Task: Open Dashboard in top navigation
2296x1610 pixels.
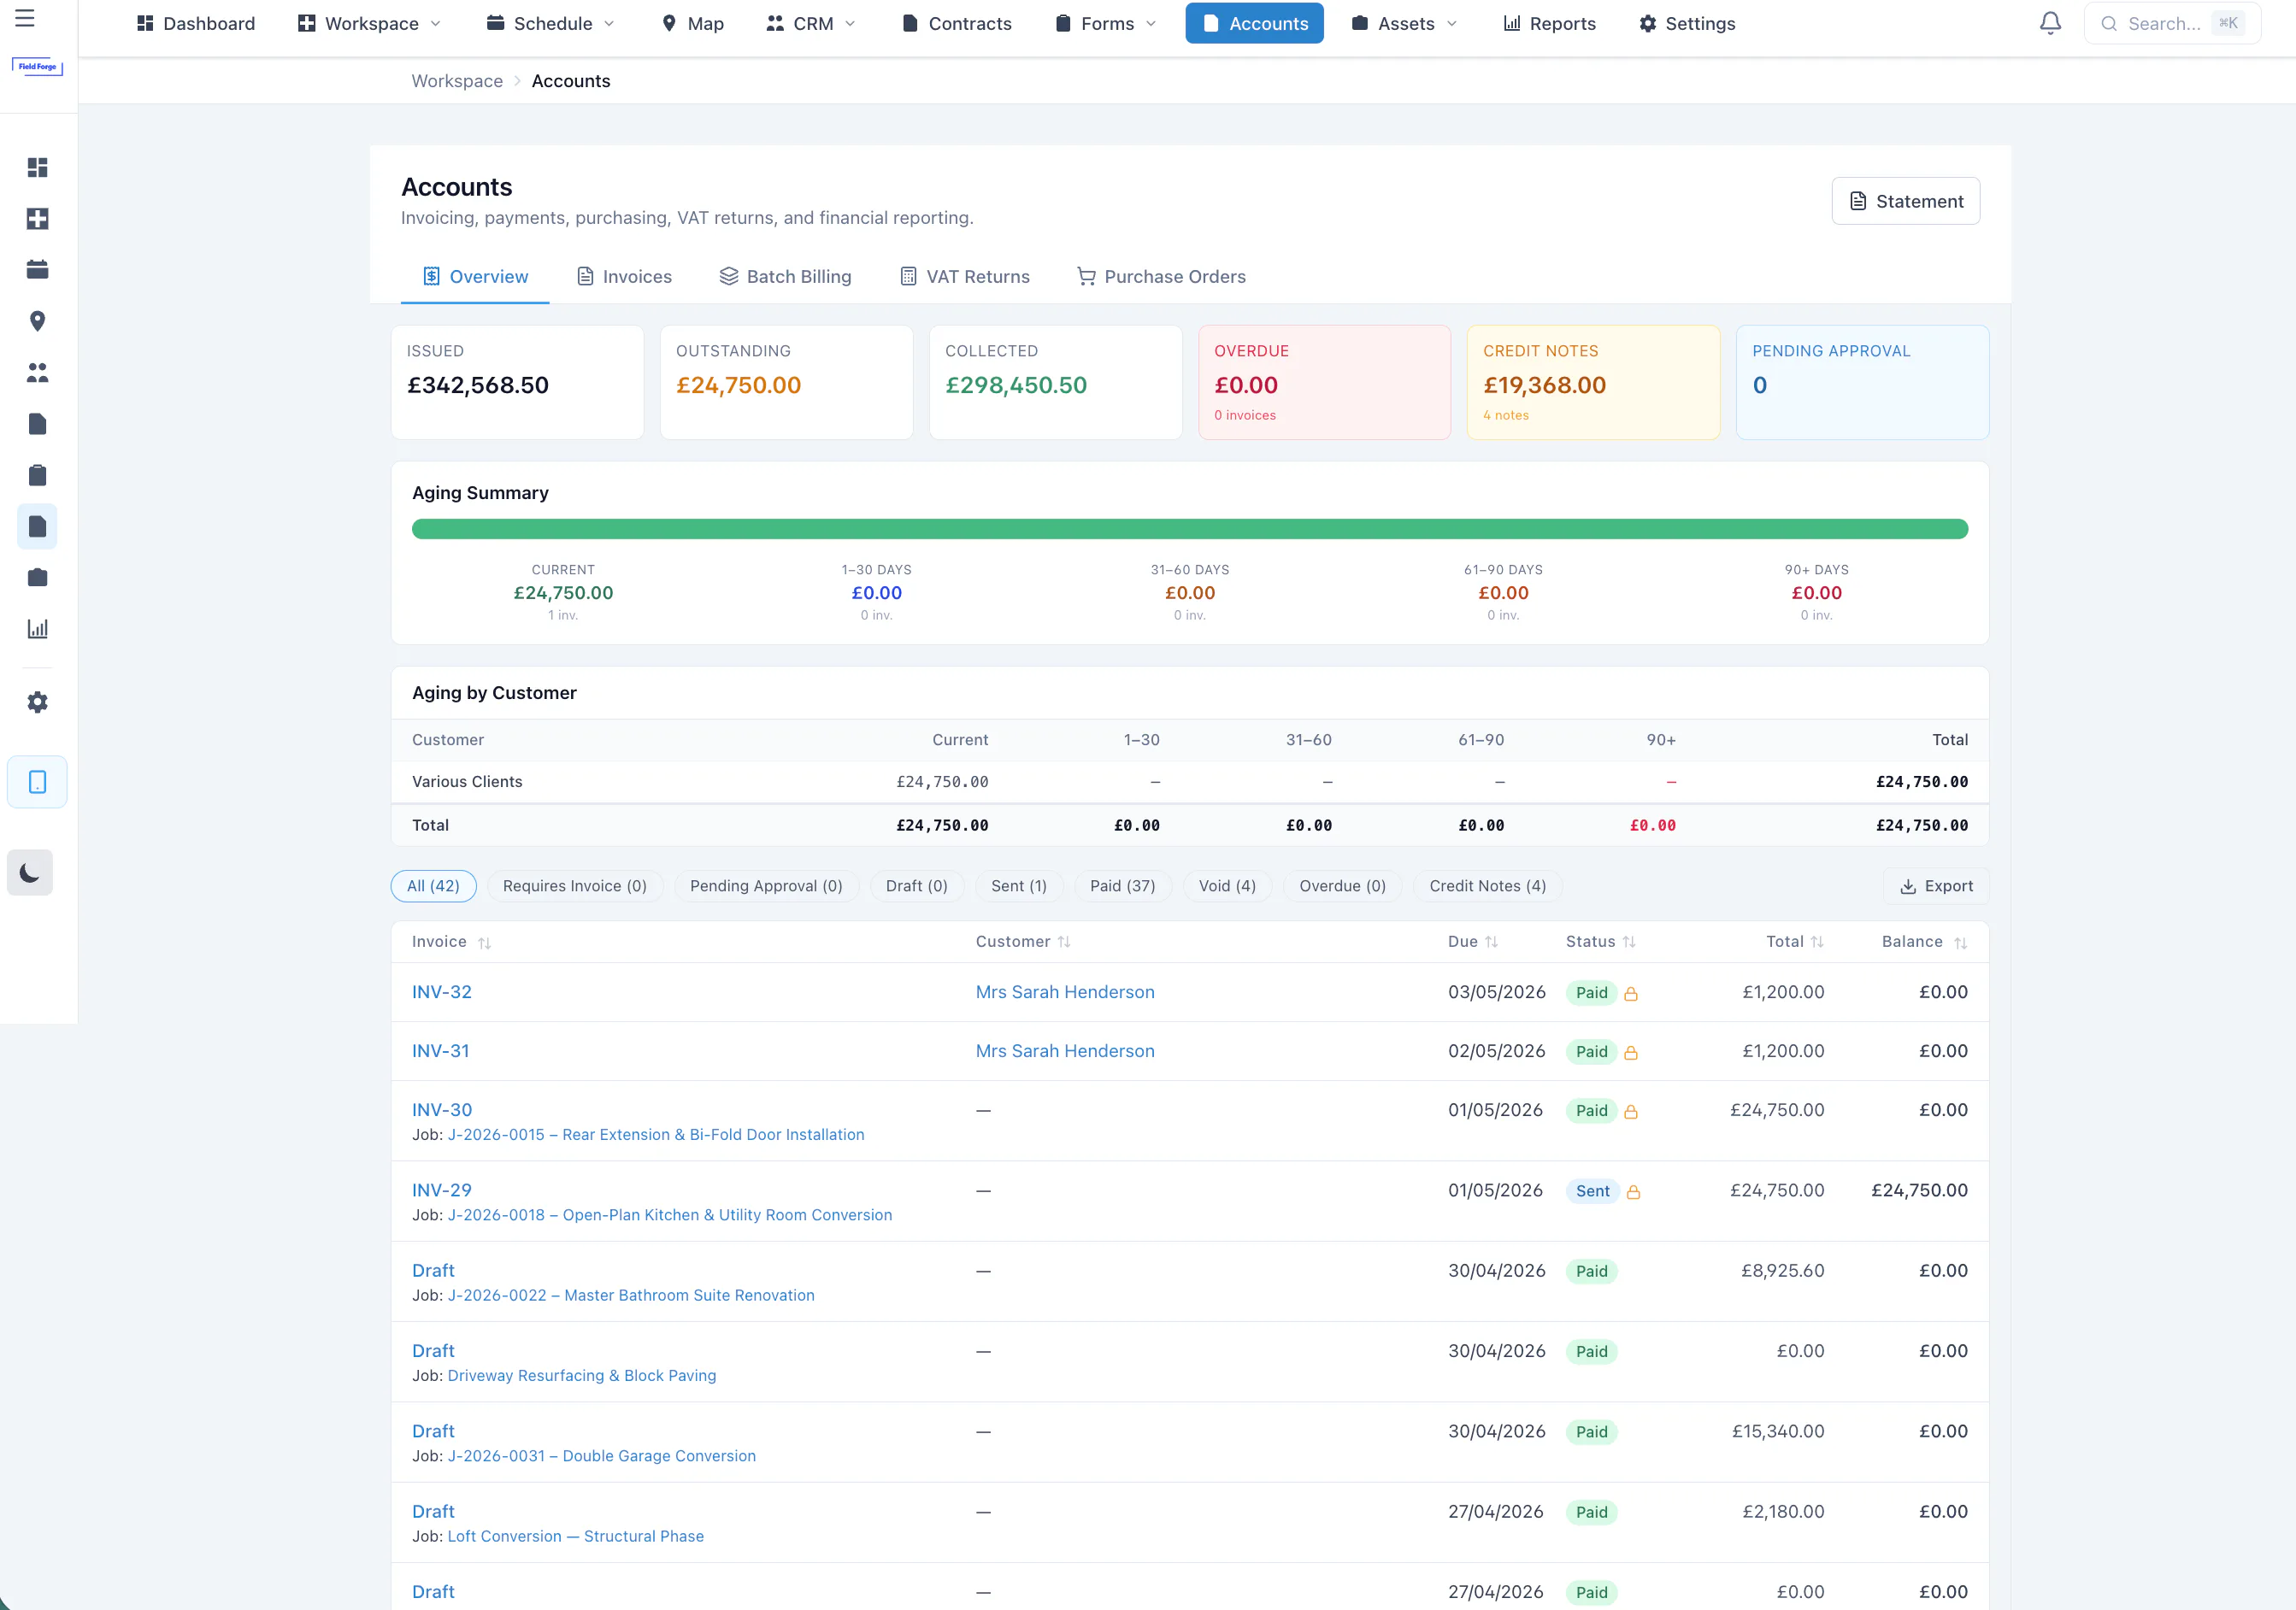Action: coord(196,23)
